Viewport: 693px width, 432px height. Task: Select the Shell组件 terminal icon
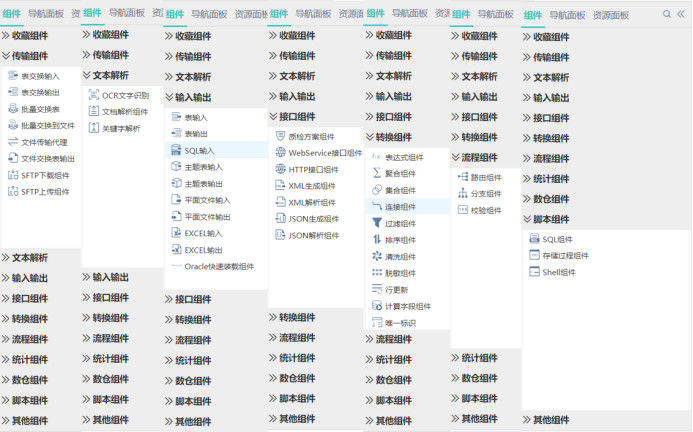(x=534, y=272)
